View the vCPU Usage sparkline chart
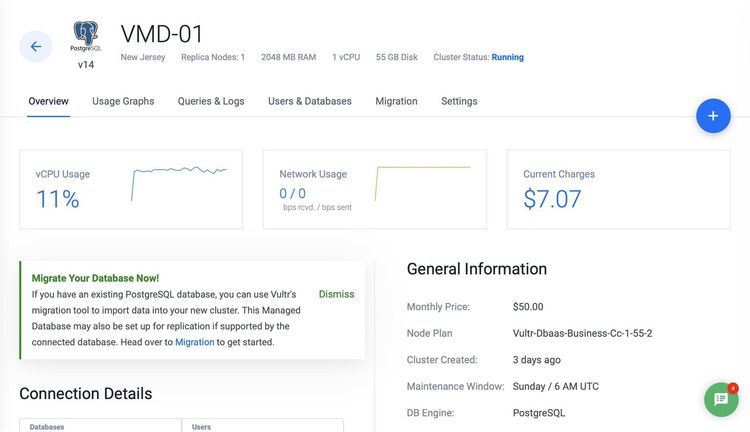This screenshot has height=432, width=750. 179,183
